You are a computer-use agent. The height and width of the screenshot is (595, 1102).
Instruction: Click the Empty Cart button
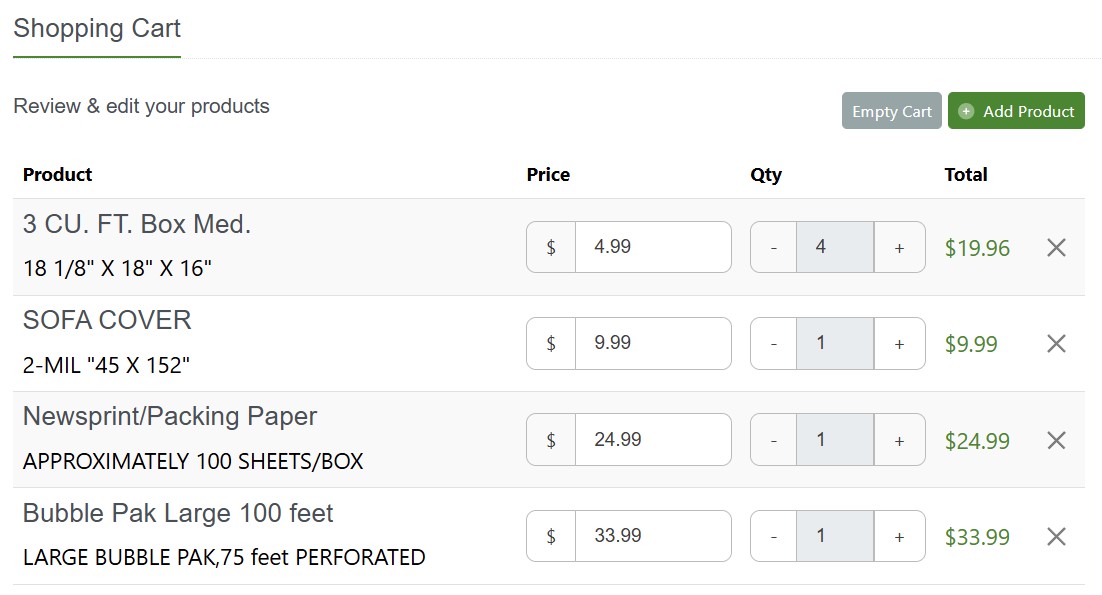click(x=892, y=111)
